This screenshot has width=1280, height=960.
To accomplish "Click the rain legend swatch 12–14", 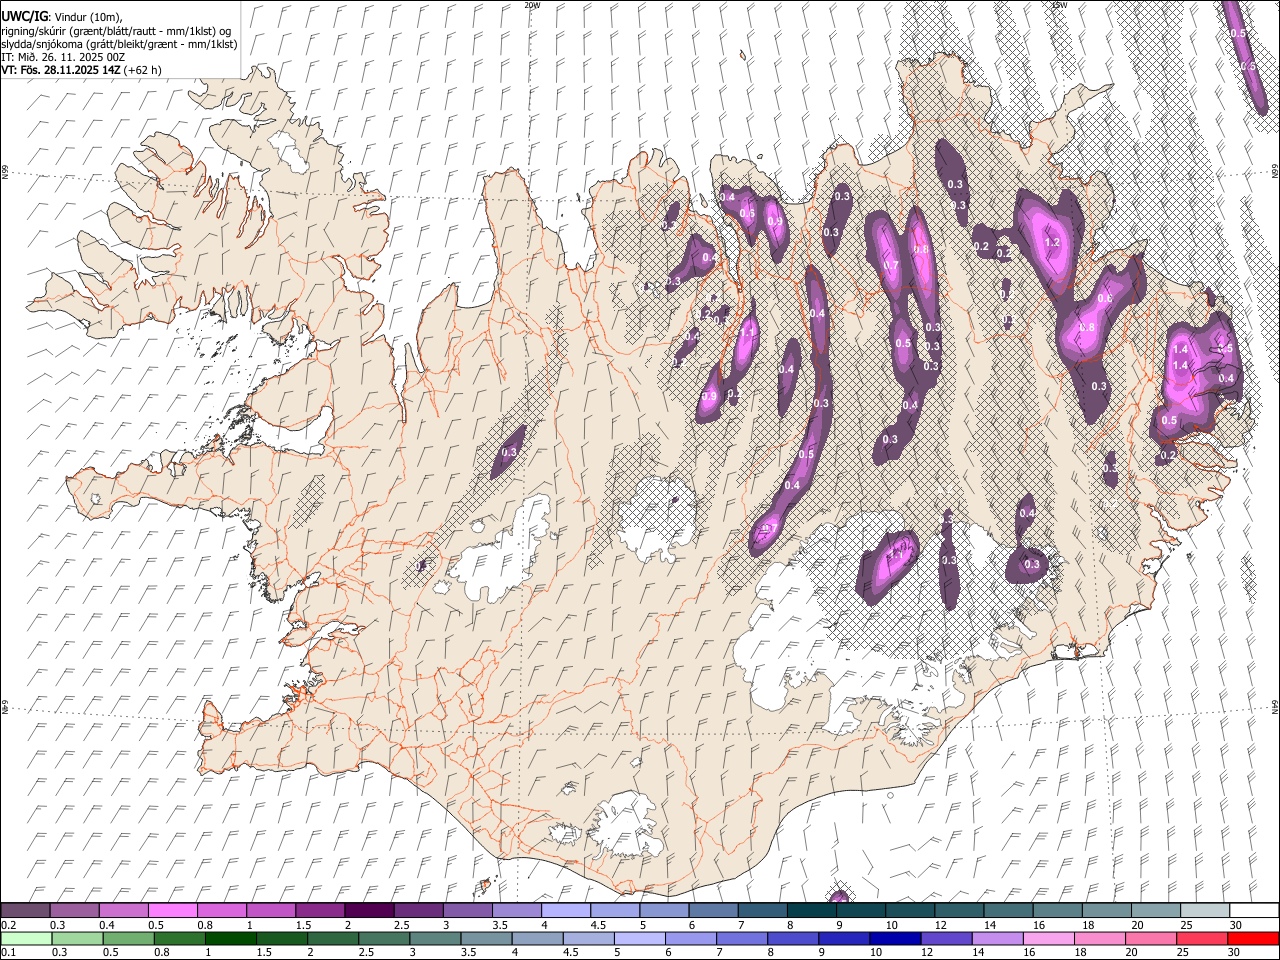I will pyautogui.click(x=946, y=938).
